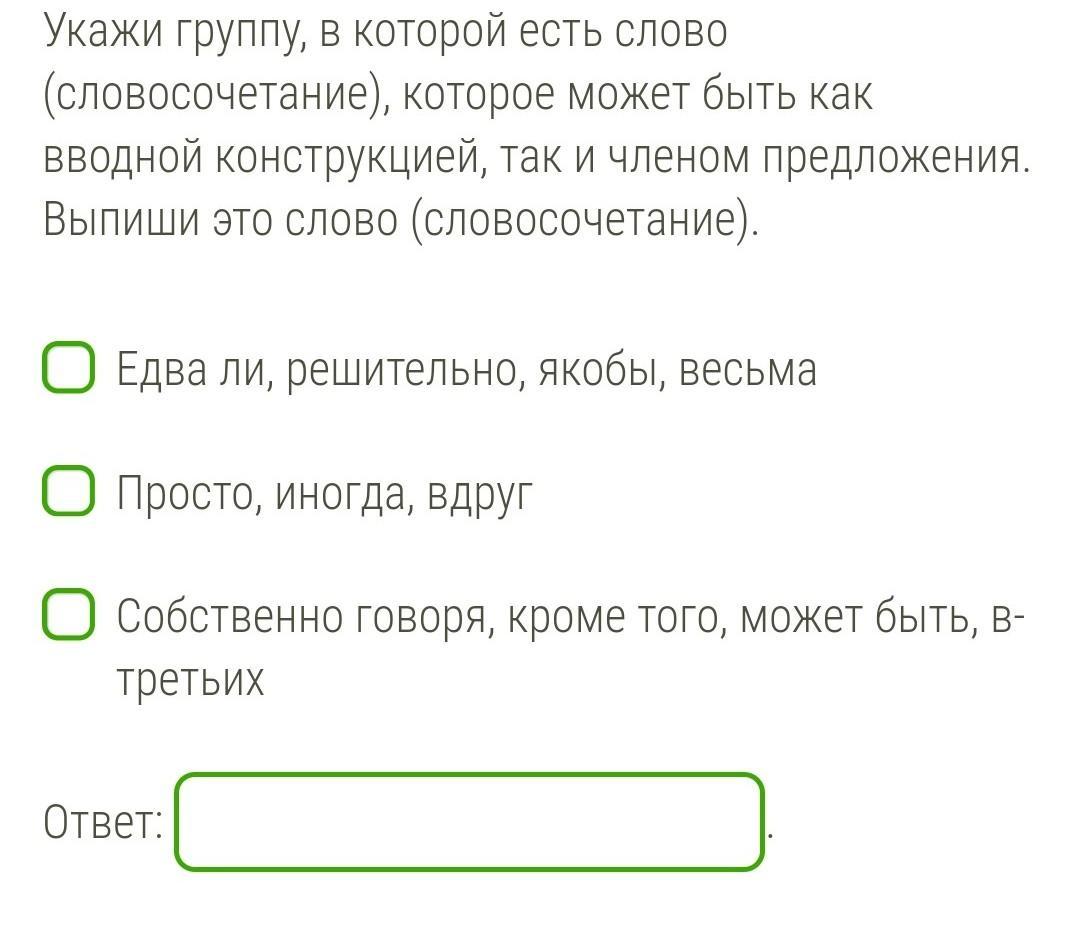Check the "Едва ли, решительно" option checkbox

pyautogui.click(x=69, y=368)
